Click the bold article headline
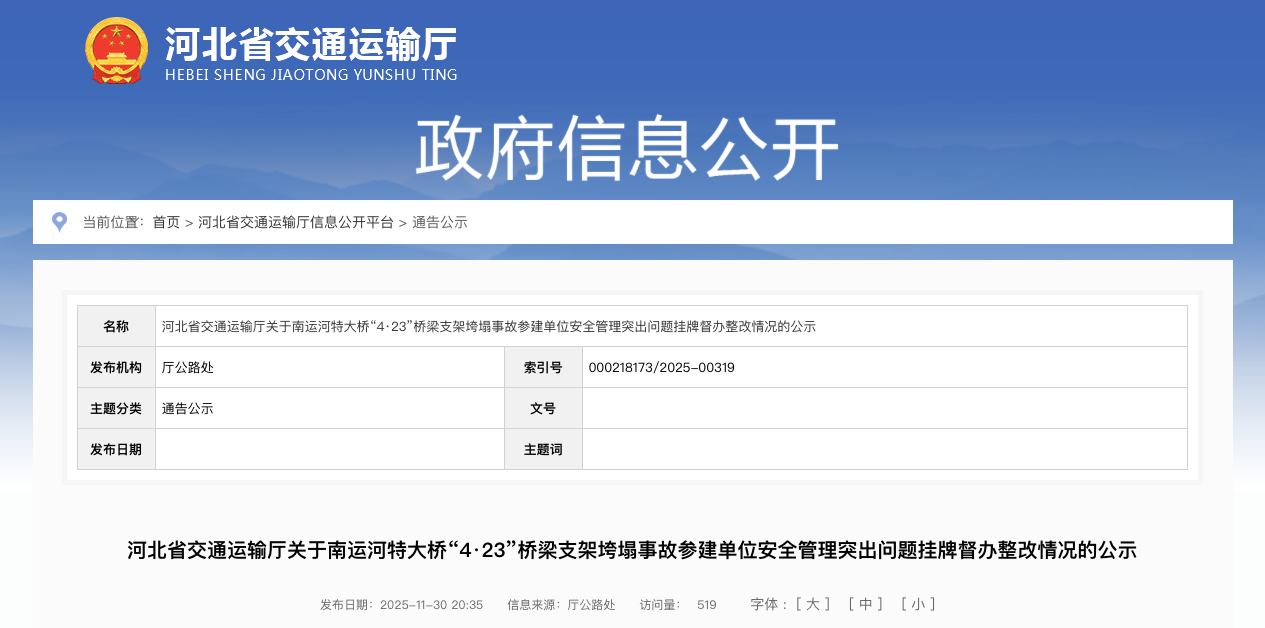The width and height of the screenshot is (1265, 628). tap(632, 550)
